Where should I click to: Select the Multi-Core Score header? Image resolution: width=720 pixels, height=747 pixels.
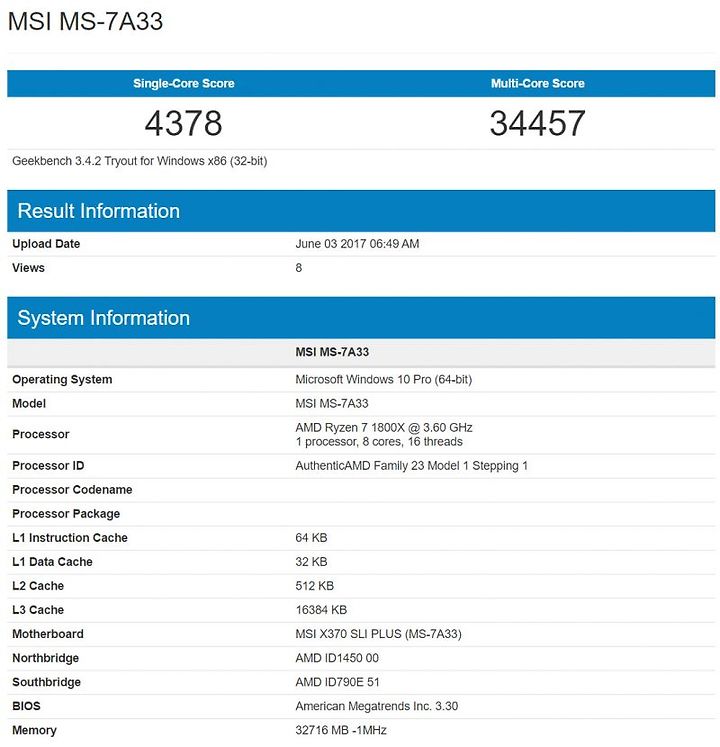pos(537,83)
